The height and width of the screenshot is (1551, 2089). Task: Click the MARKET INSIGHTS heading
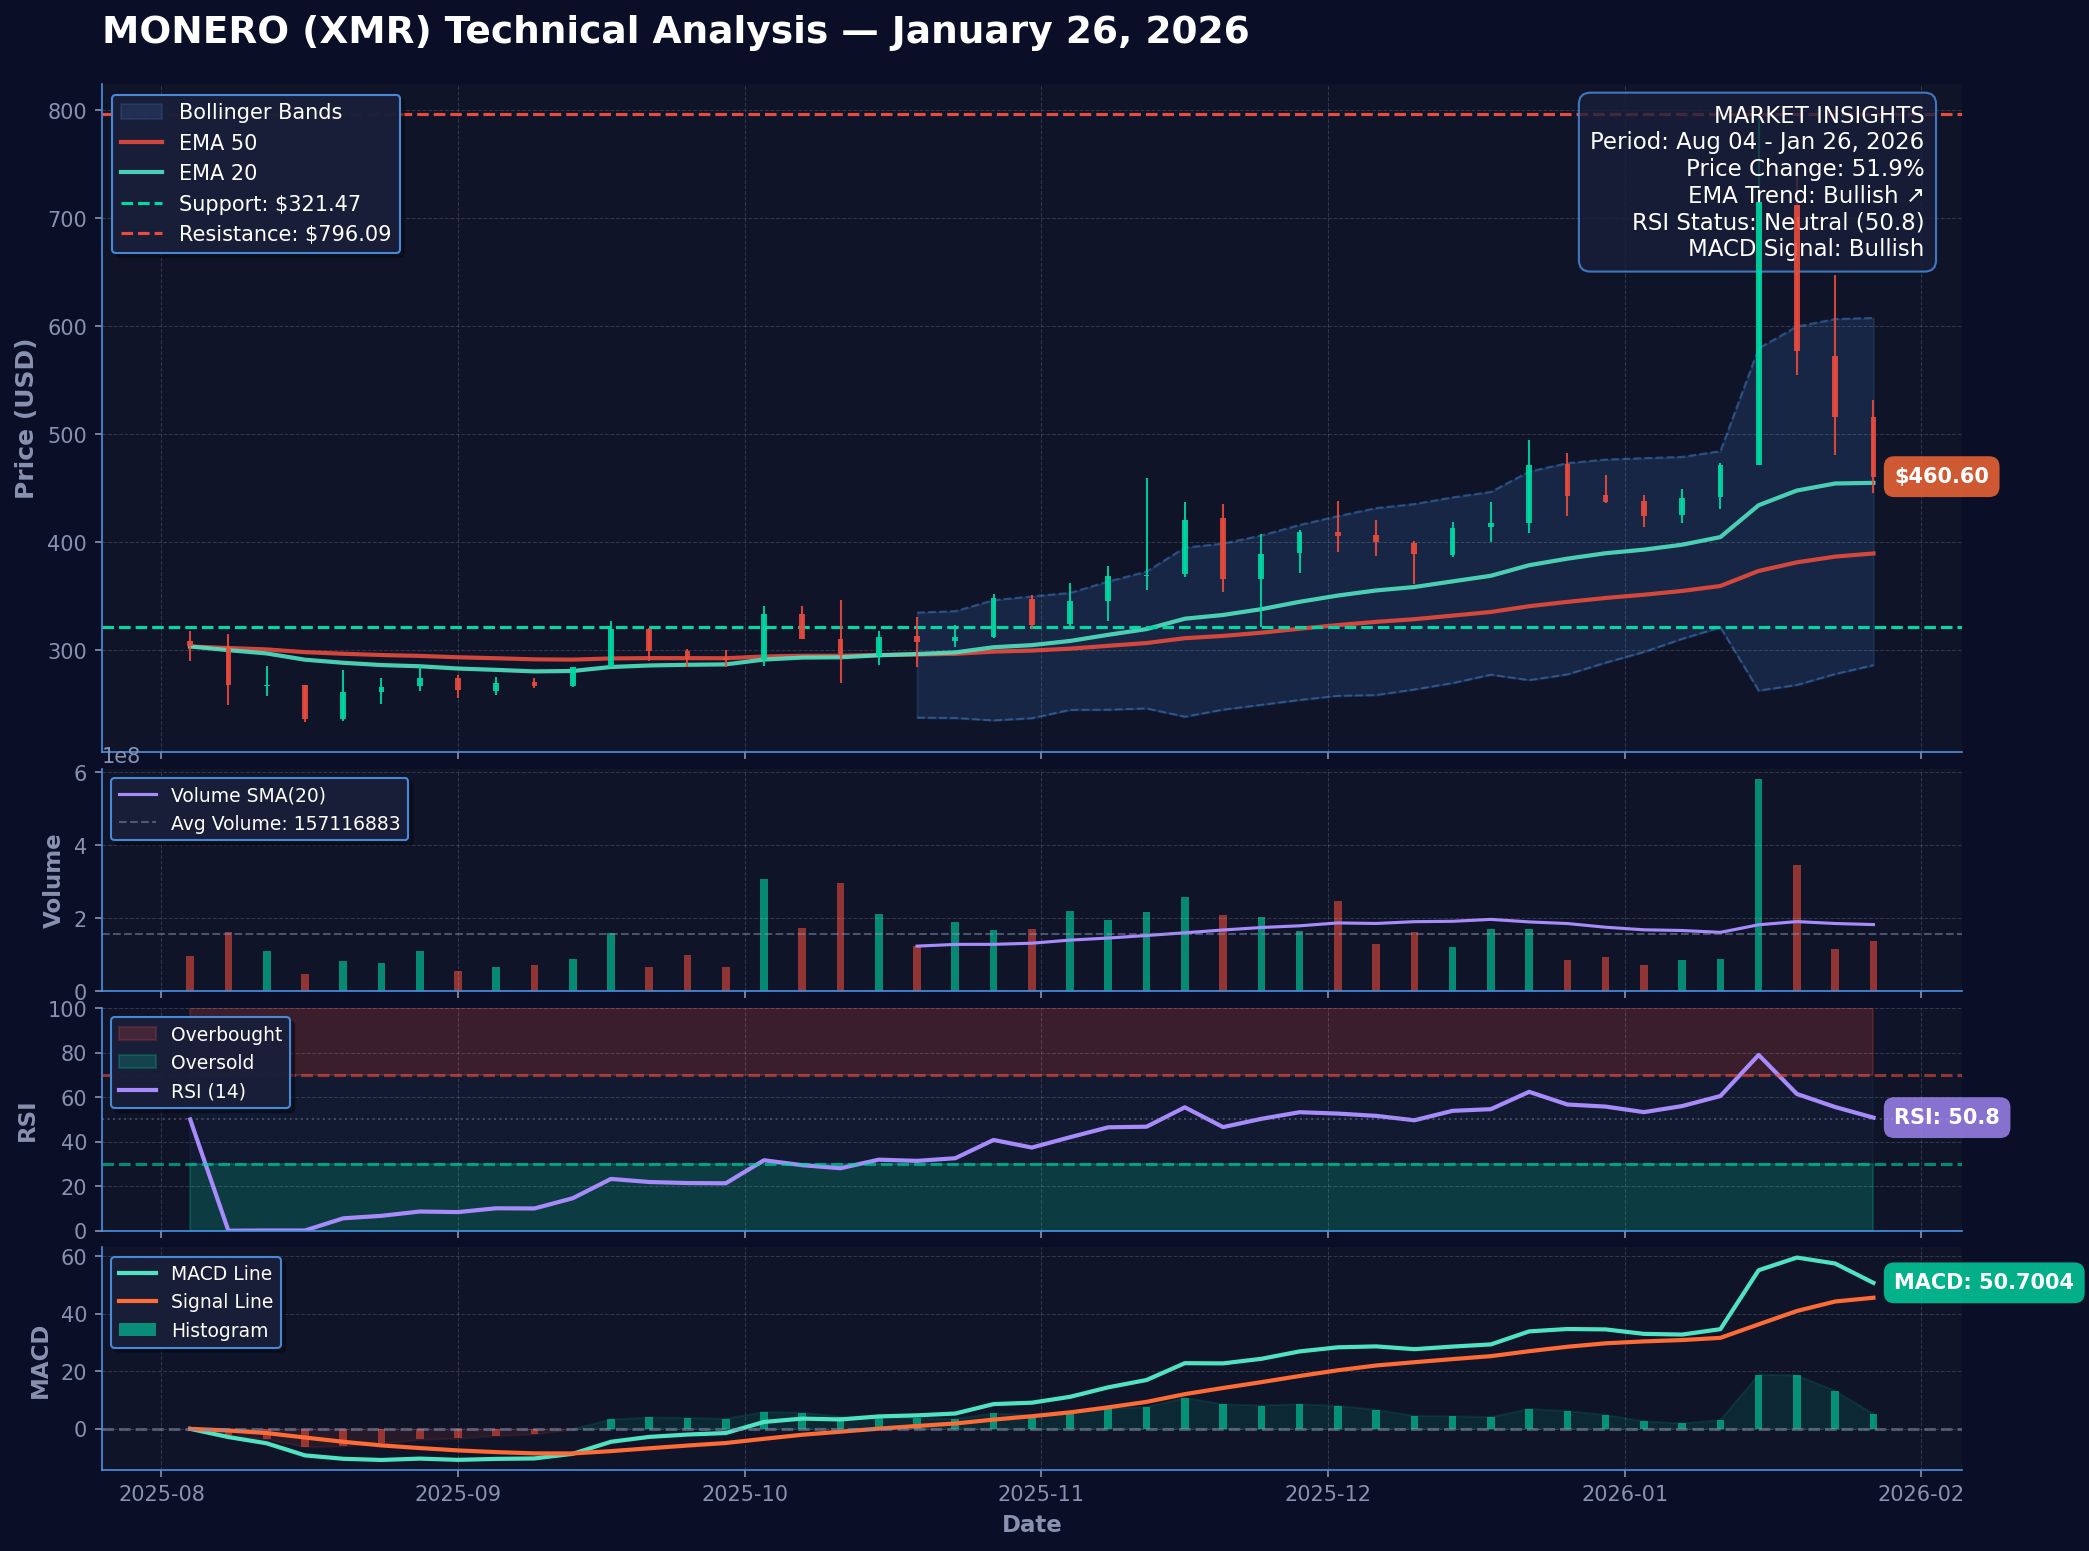(1818, 116)
